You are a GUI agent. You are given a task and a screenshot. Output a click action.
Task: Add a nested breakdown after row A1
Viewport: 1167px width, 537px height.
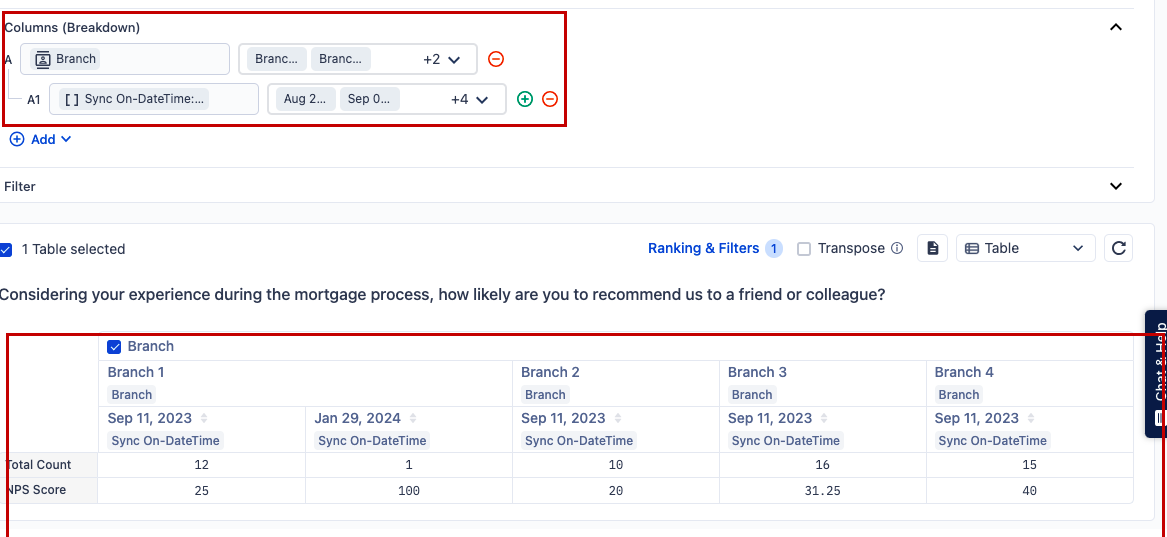click(x=525, y=99)
